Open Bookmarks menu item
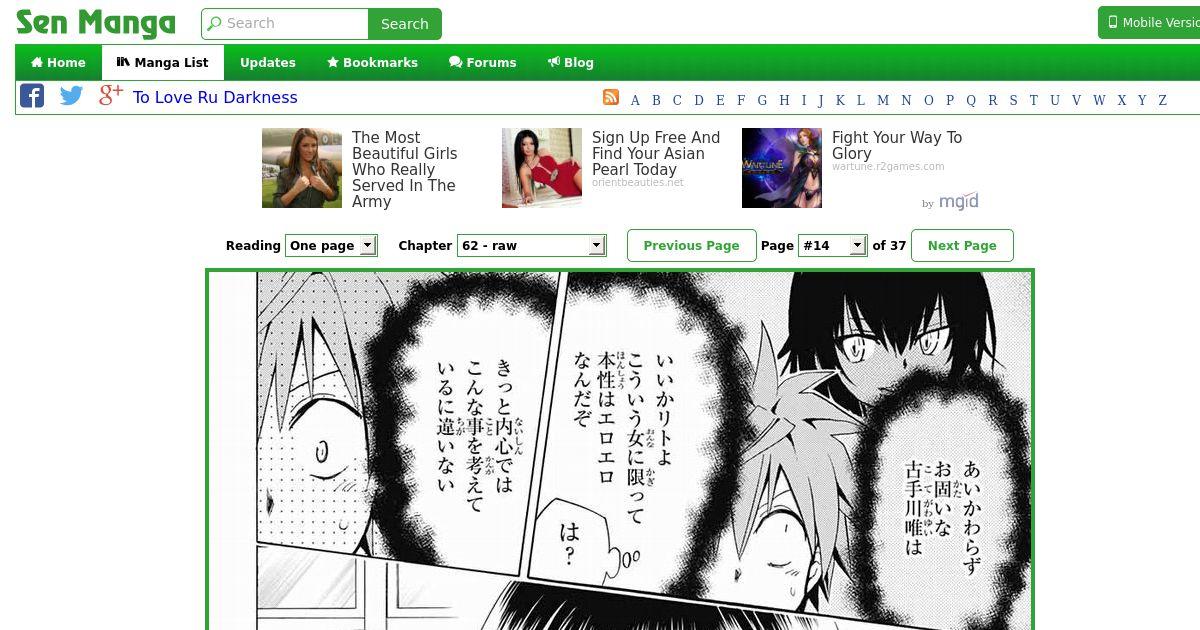Viewport: 1200px width, 630px height. point(372,62)
